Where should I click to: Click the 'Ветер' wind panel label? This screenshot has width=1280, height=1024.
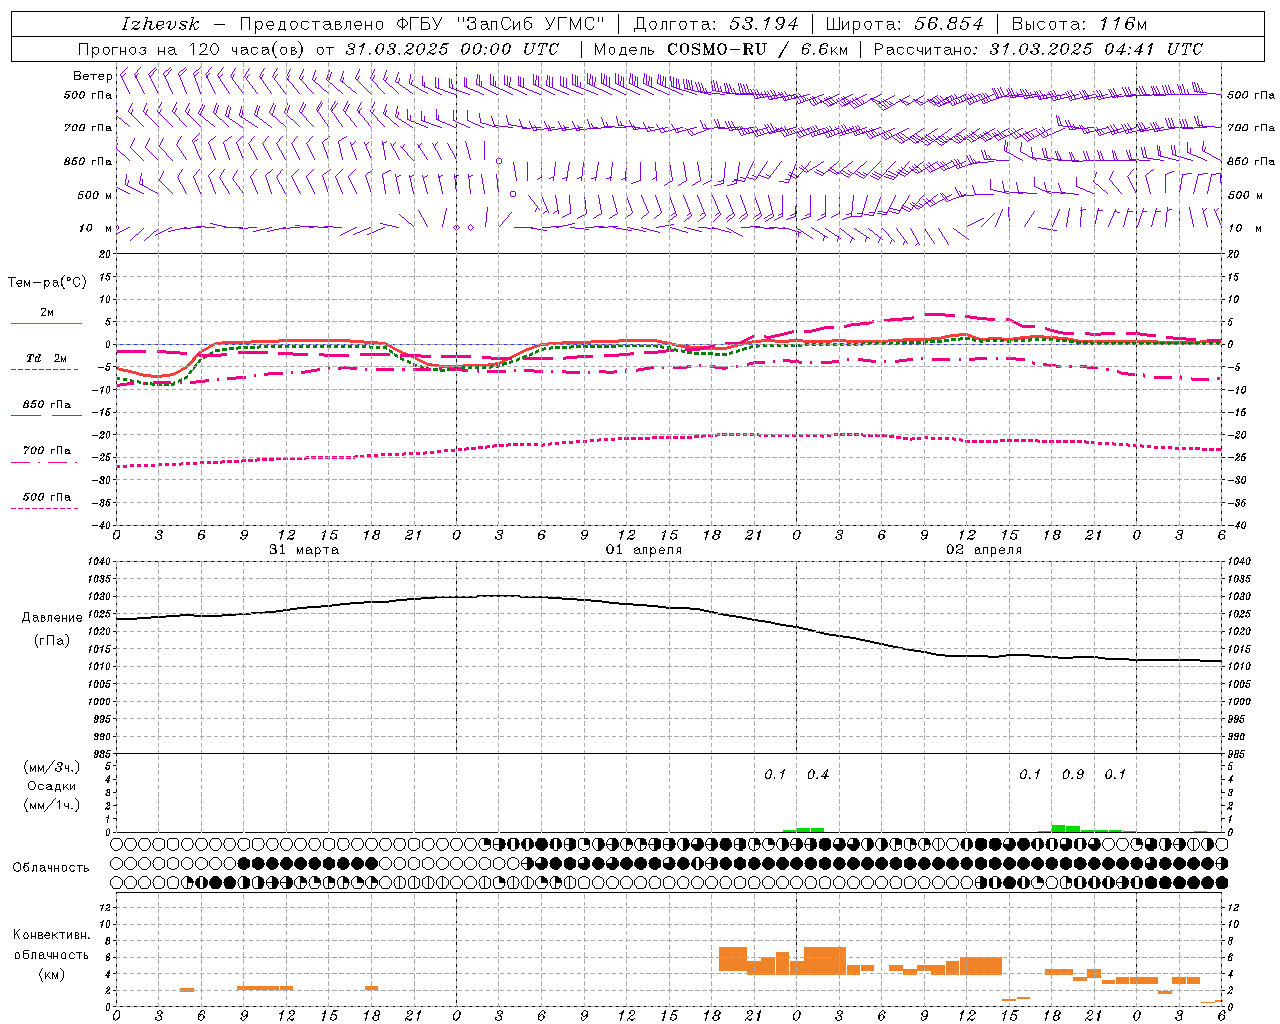click(x=92, y=76)
